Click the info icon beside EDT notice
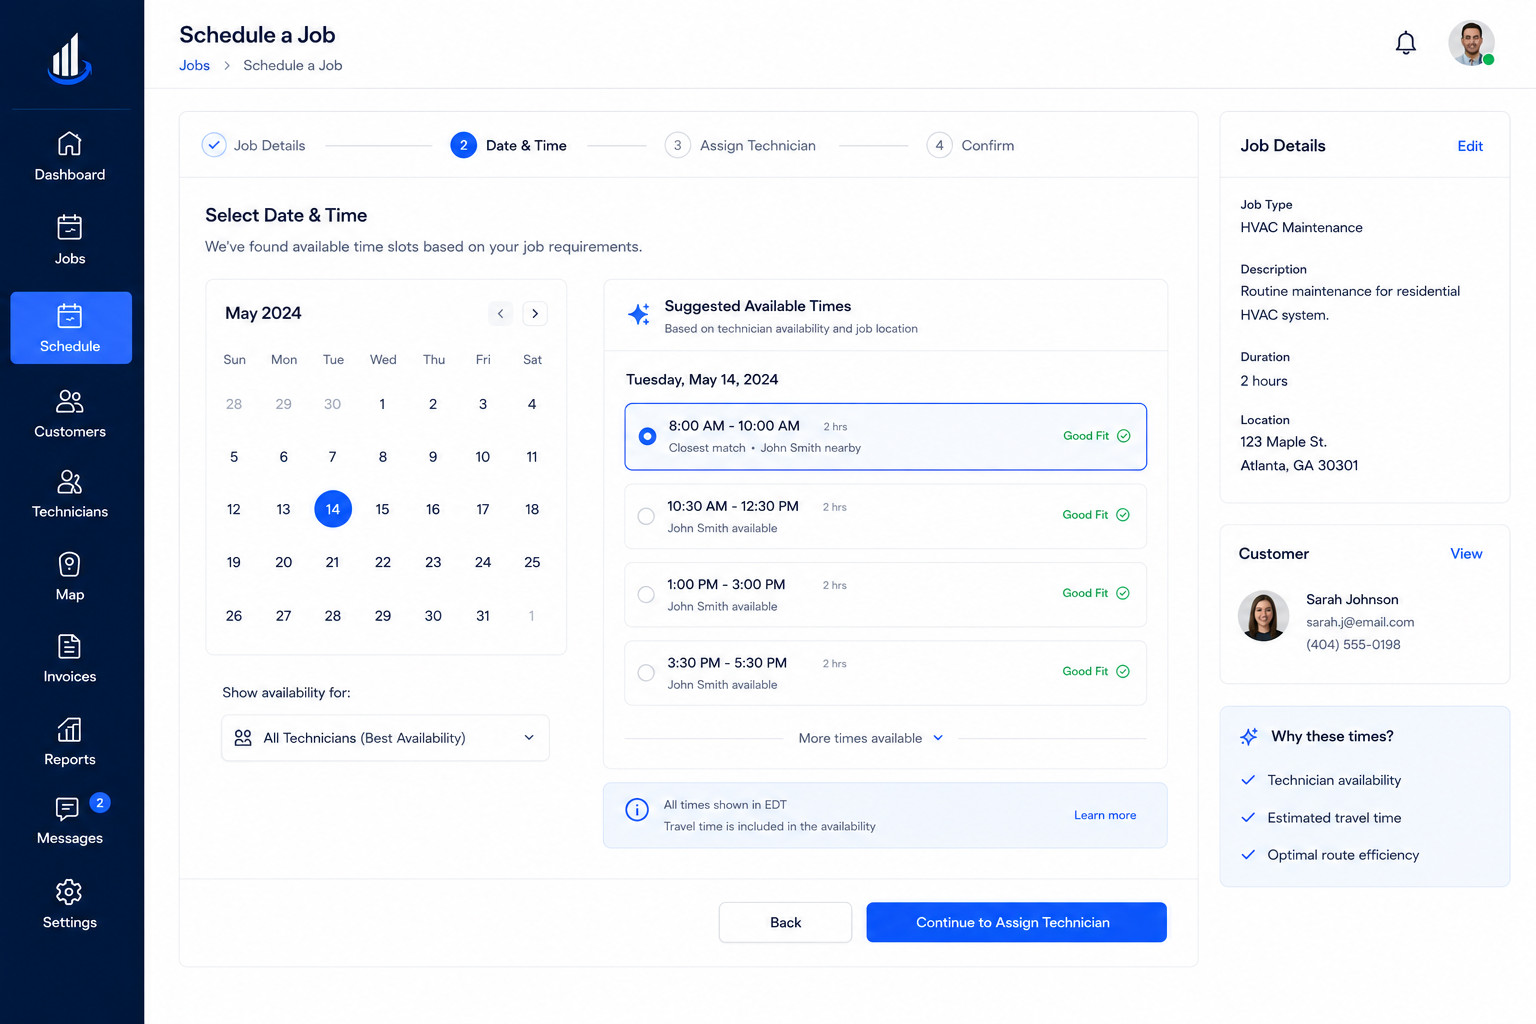The image size is (1536, 1024). click(637, 810)
